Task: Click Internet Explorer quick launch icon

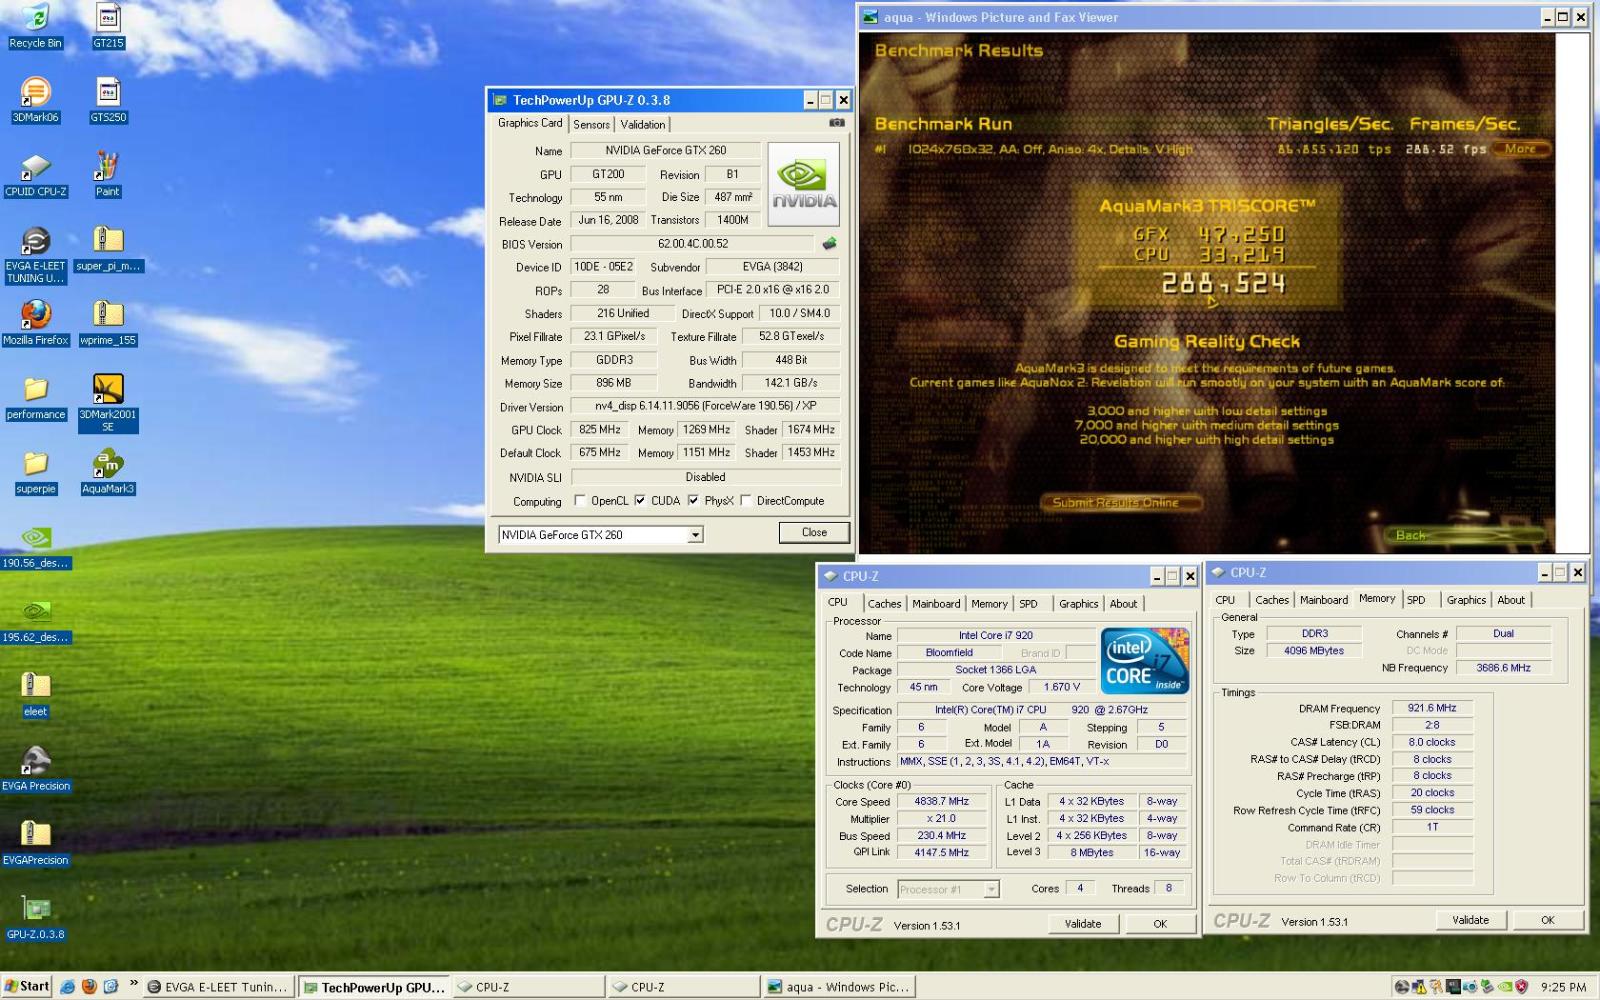Action: tap(67, 986)
